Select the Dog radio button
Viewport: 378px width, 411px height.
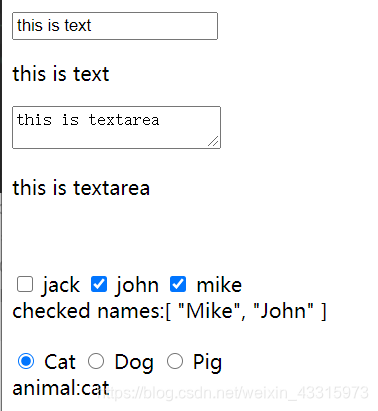(x=96, y=361)
